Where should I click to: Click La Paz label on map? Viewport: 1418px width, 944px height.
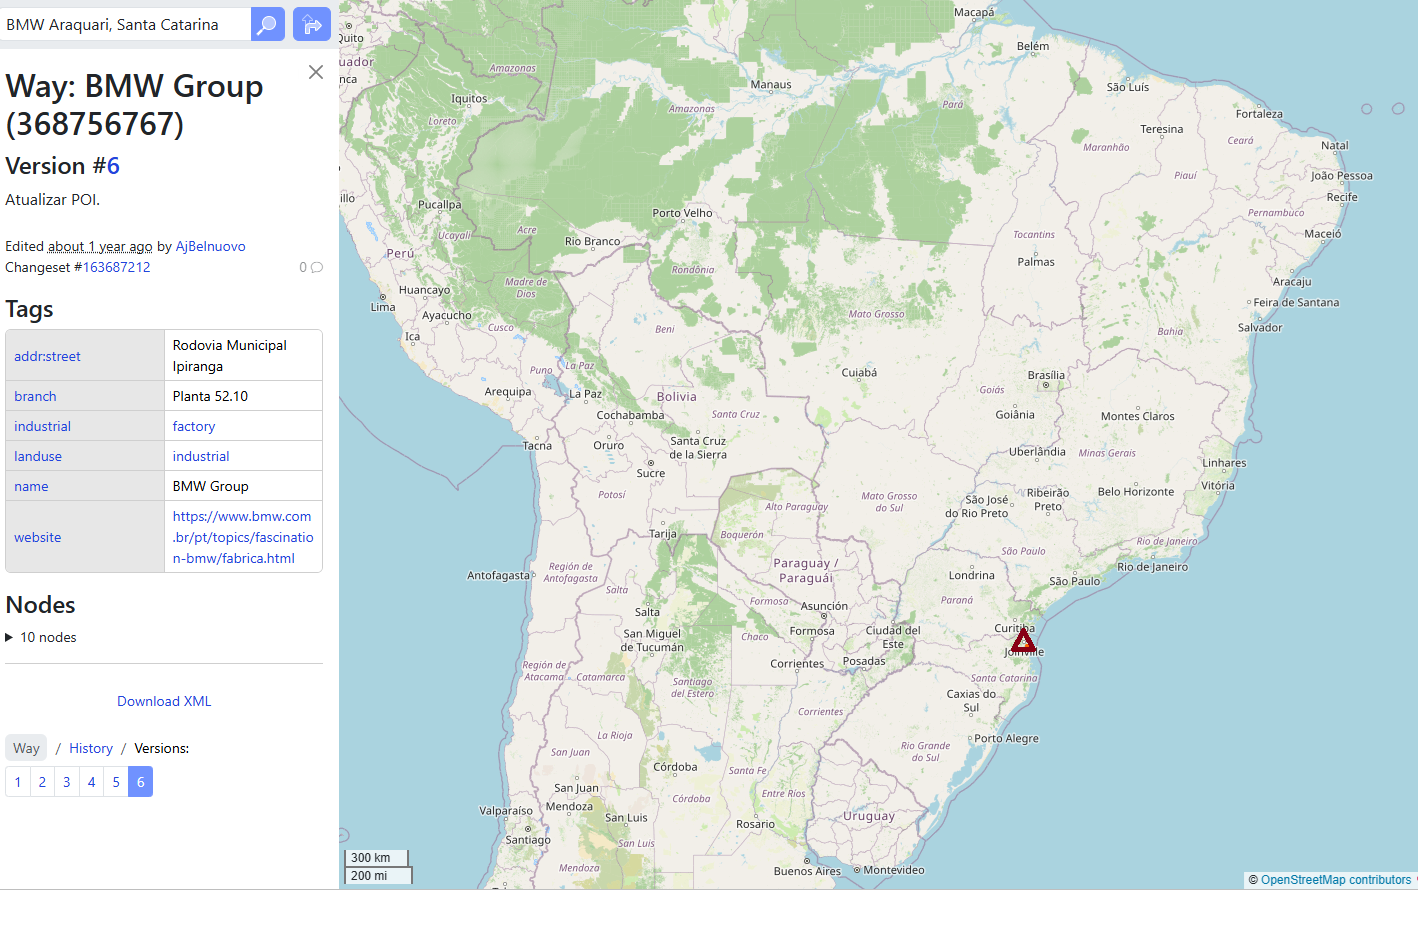pyautogui.click(x=586, y=394)
